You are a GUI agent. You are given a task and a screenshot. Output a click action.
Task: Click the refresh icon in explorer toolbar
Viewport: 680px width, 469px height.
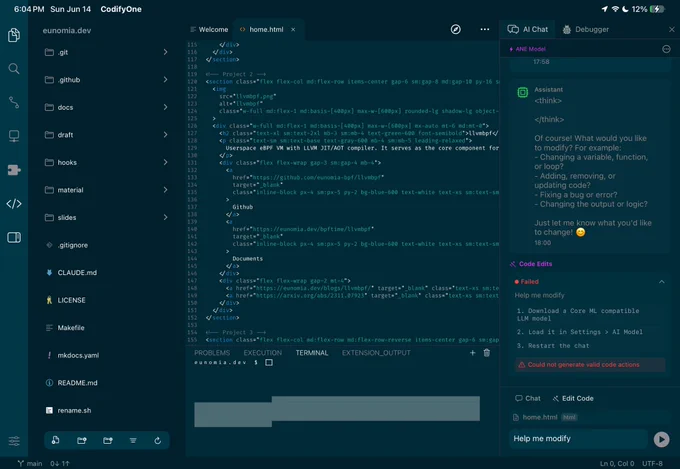pyautogui.click(x=158, y=440)
